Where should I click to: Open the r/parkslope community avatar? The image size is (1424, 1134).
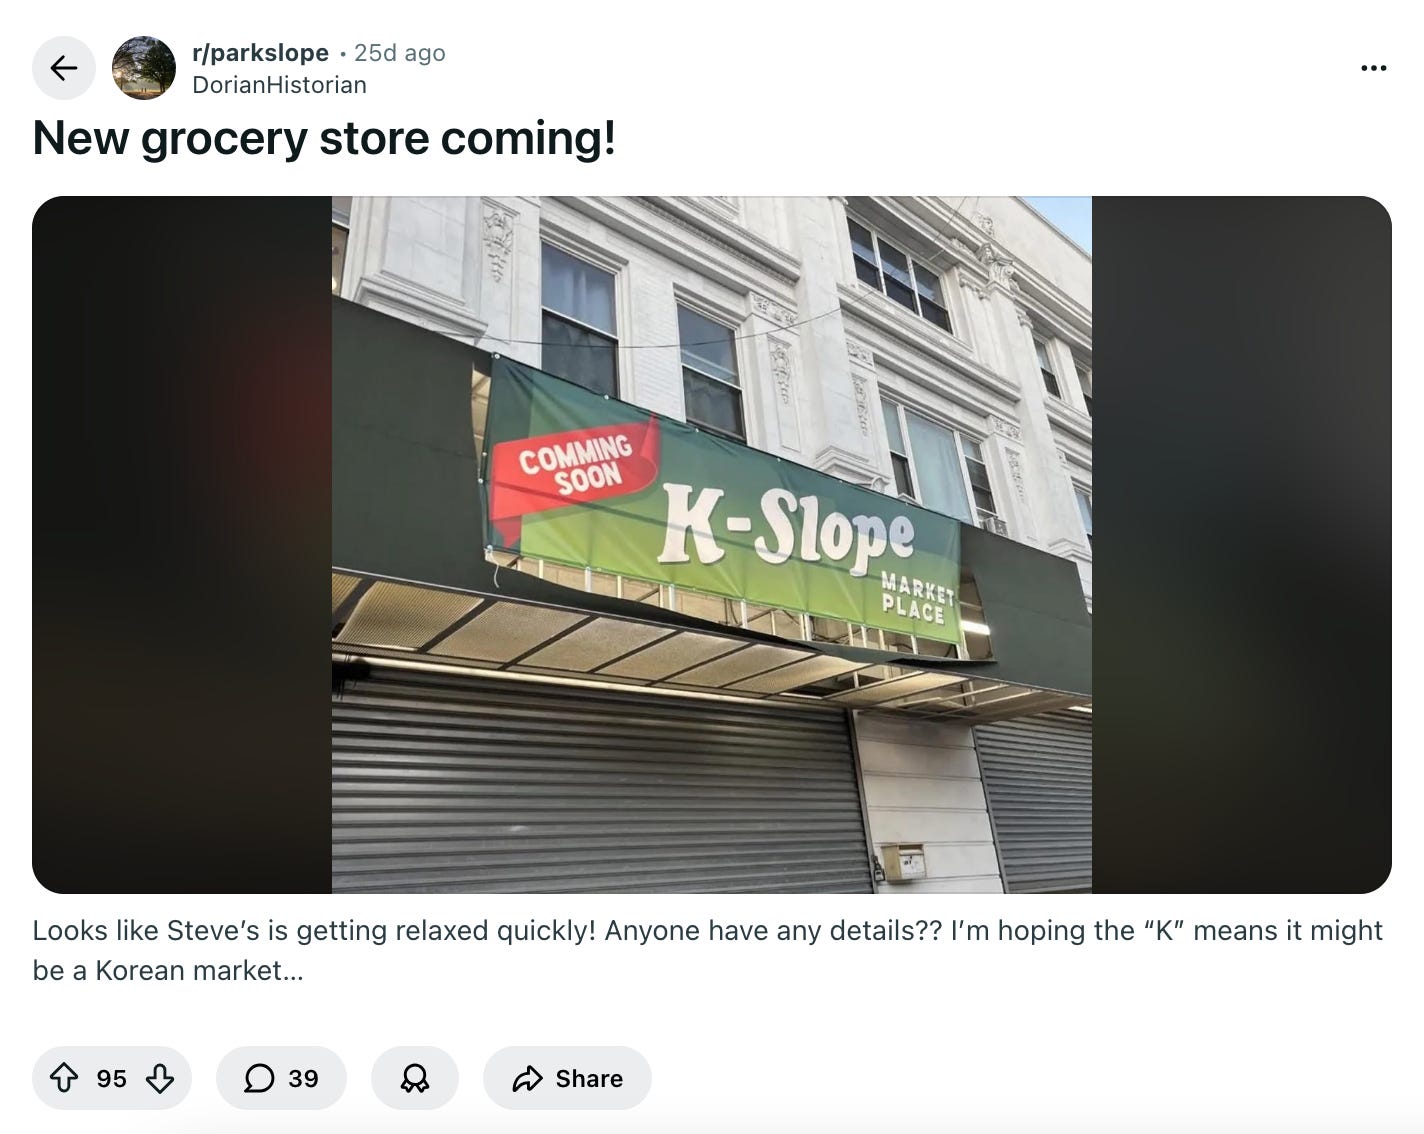[144, 68]
